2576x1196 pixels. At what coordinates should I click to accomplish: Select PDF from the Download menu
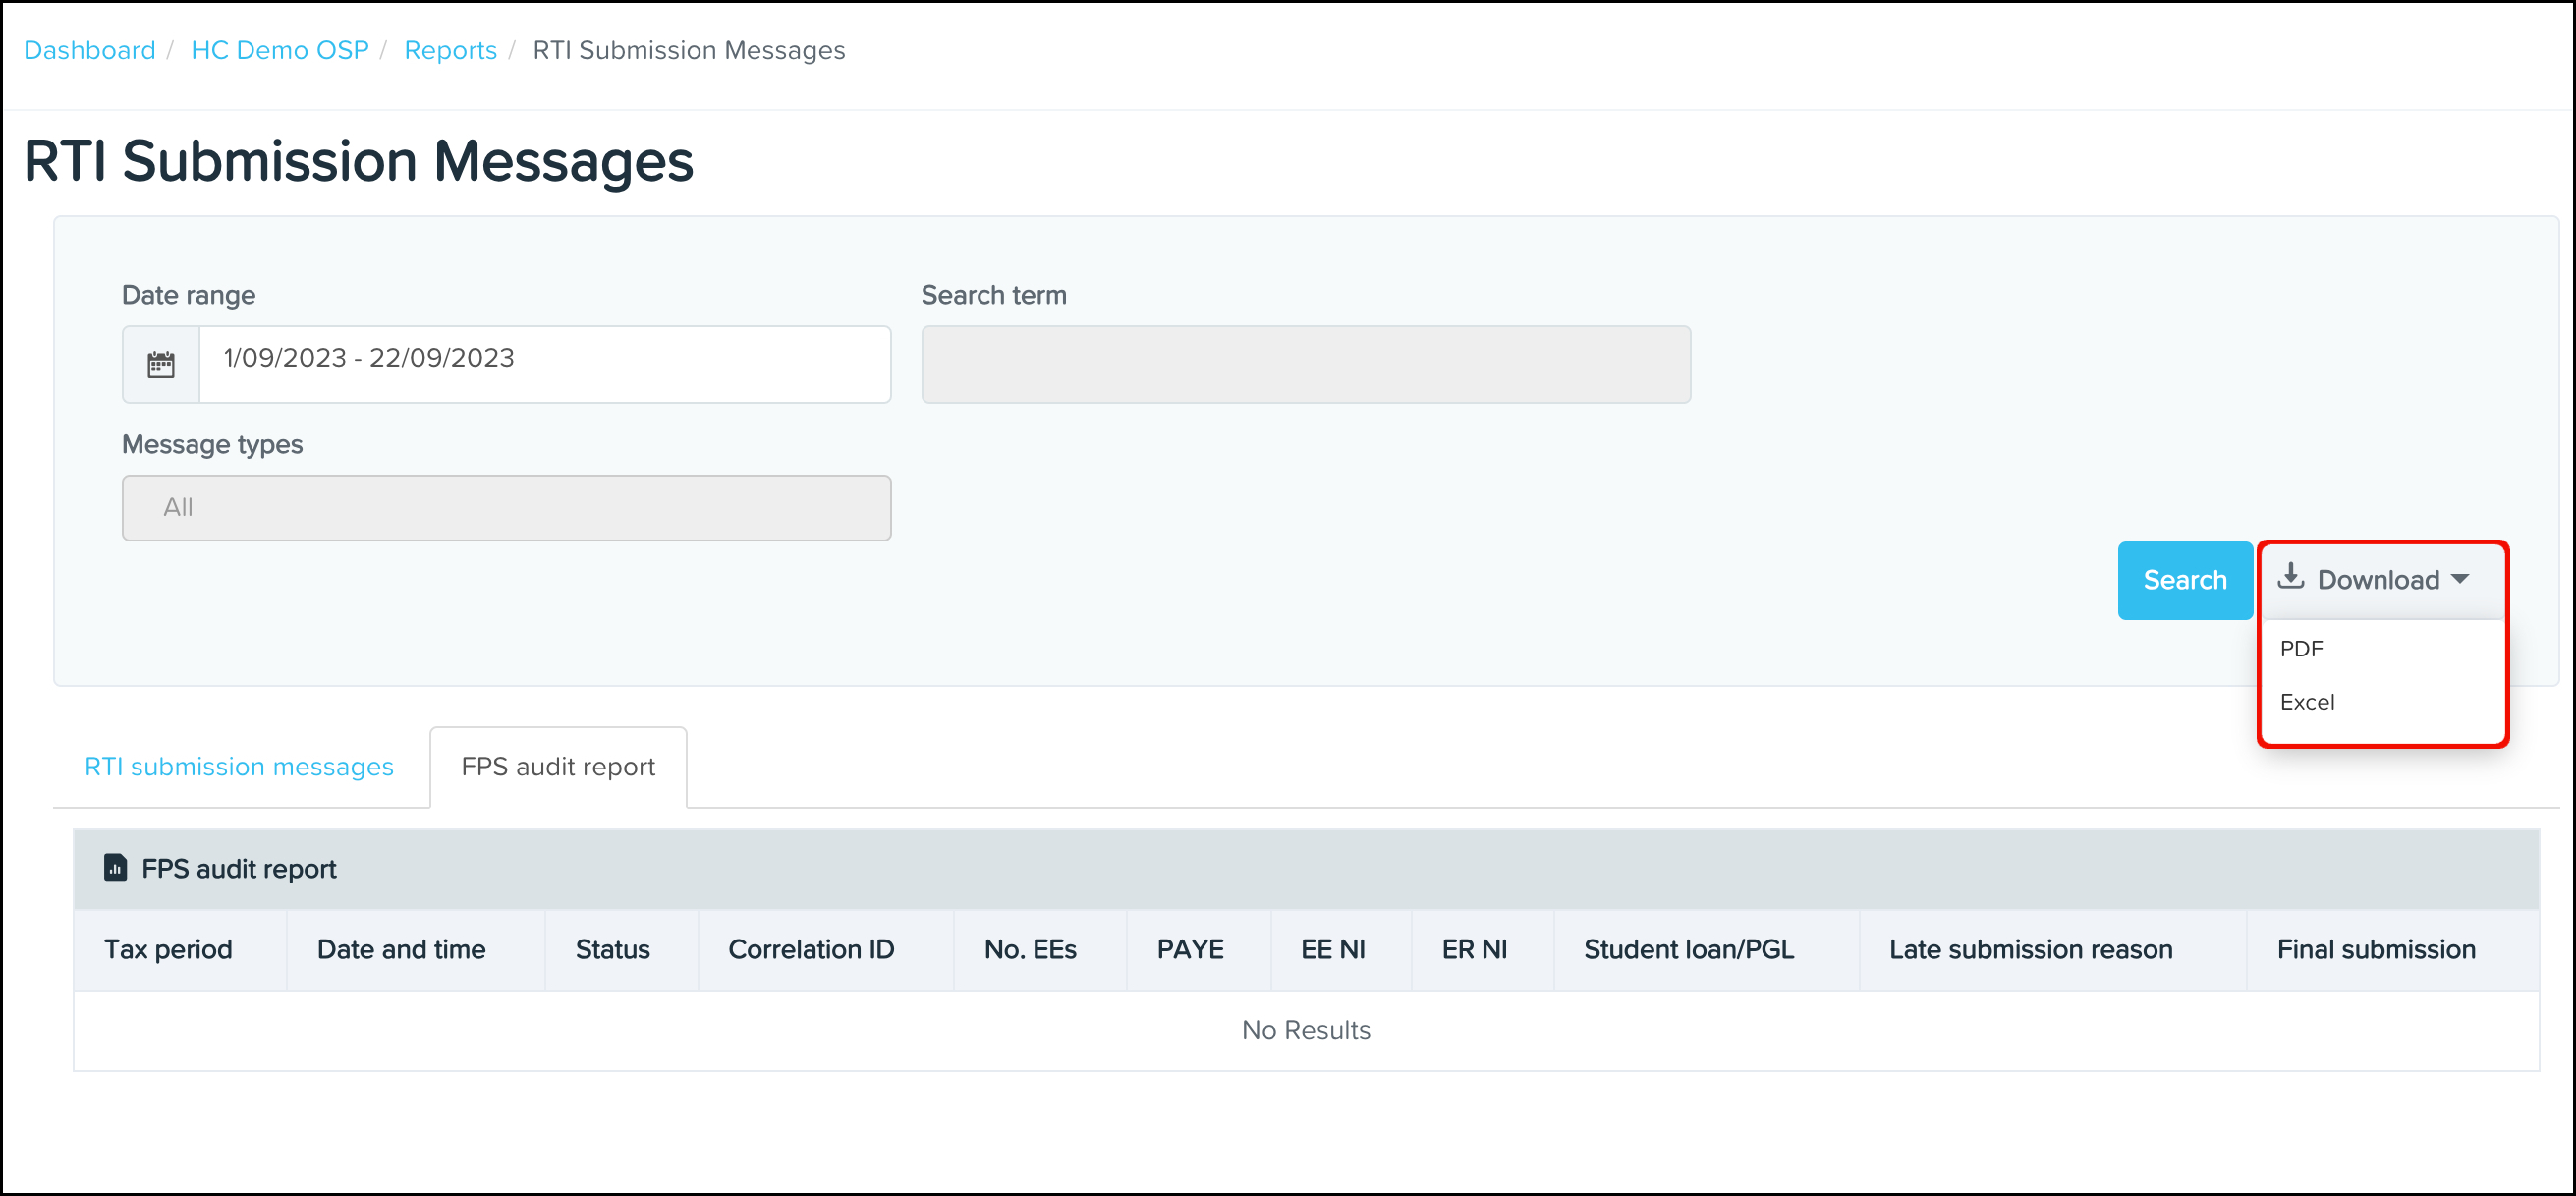2303,648
